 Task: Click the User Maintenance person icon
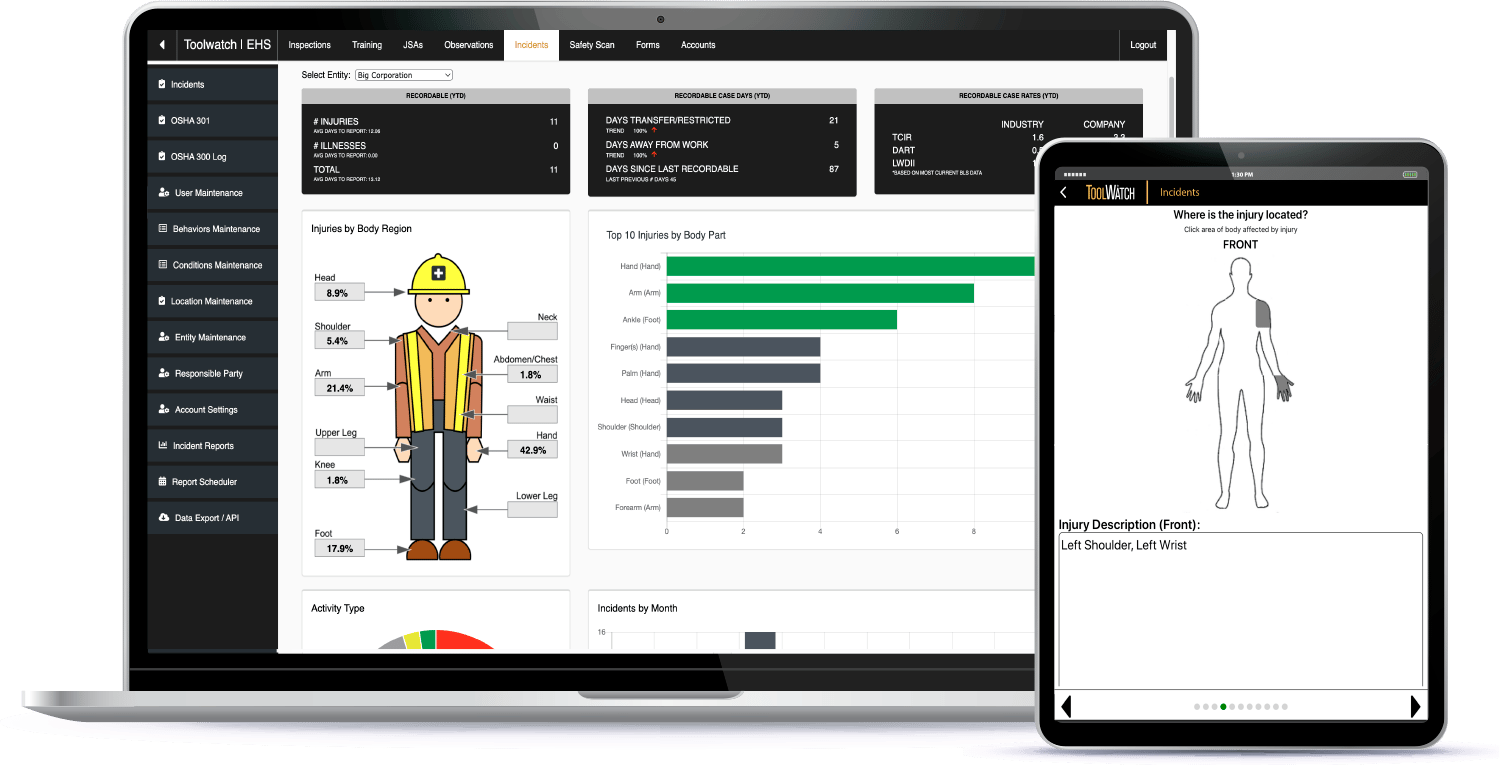(164, 193)
